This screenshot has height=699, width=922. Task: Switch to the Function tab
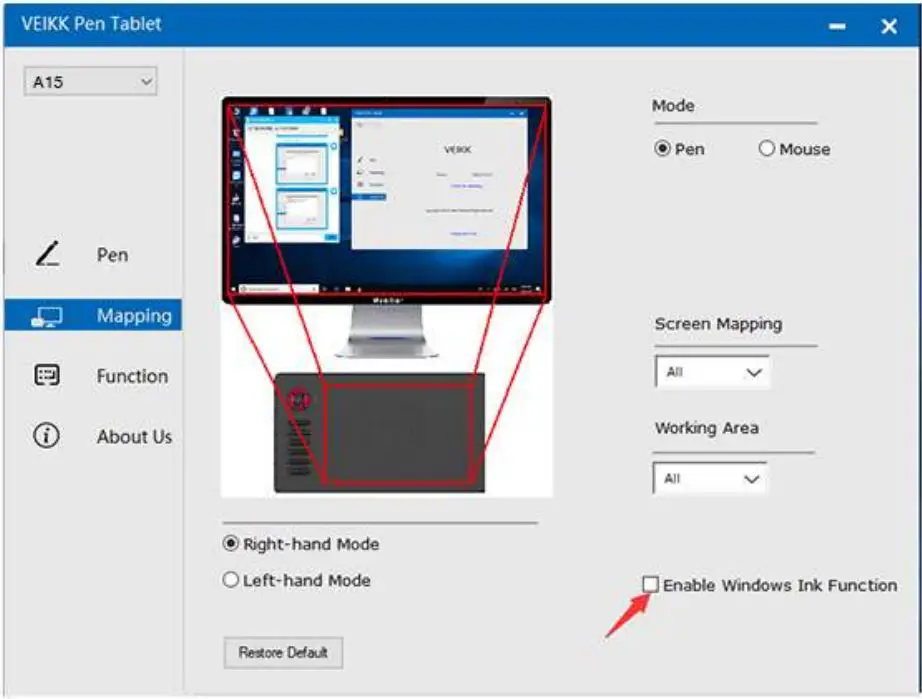pos(132,376)
